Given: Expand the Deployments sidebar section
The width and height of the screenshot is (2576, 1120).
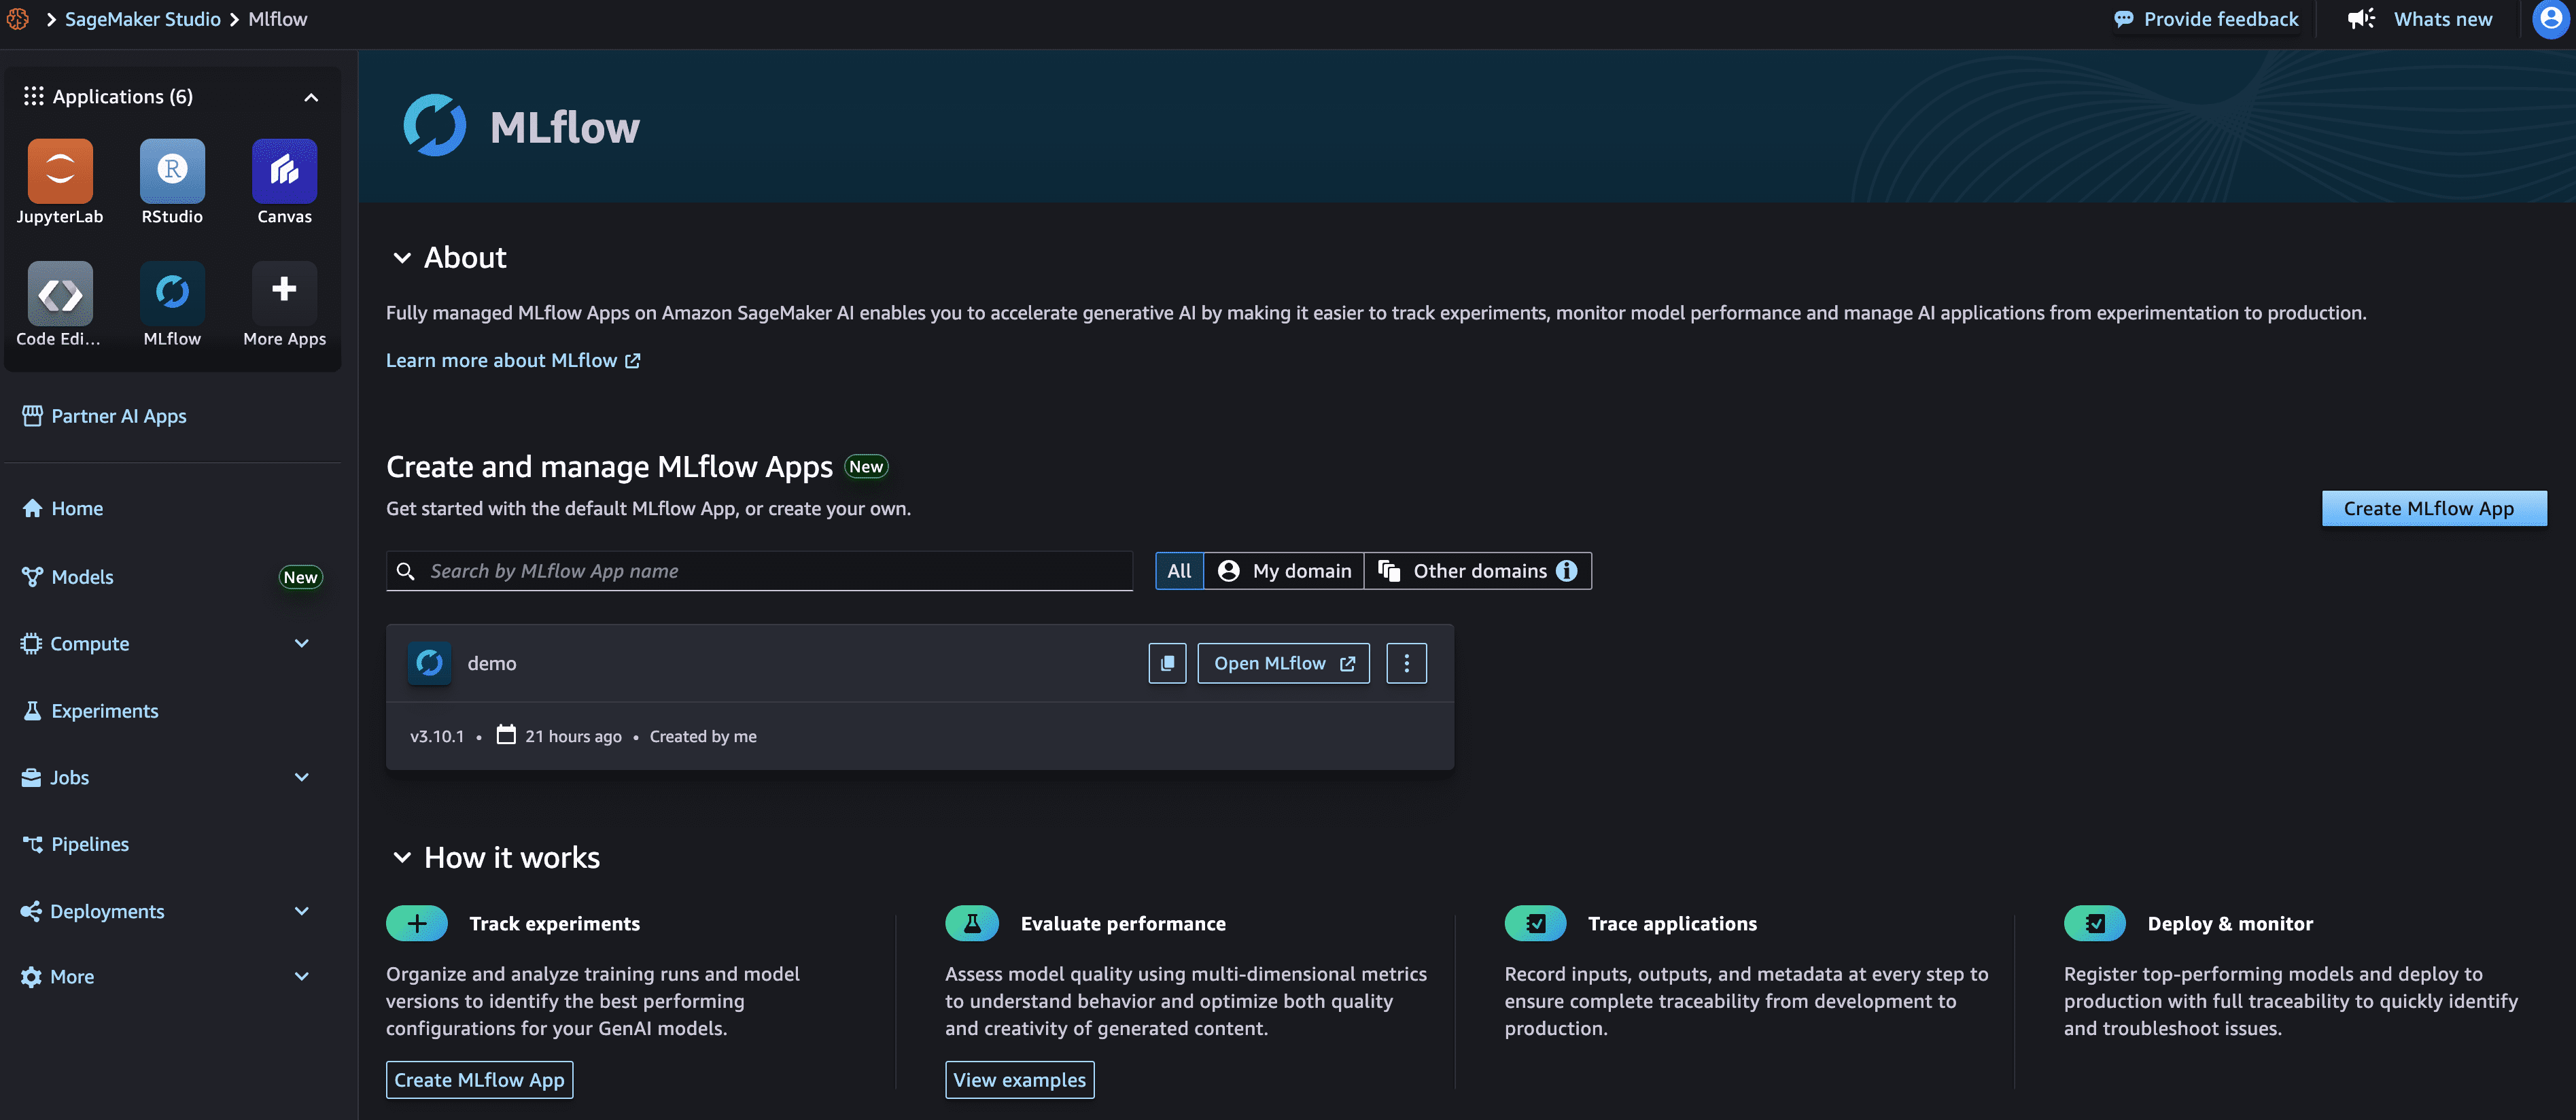Looking at the screenshot, I should point(302,911).
